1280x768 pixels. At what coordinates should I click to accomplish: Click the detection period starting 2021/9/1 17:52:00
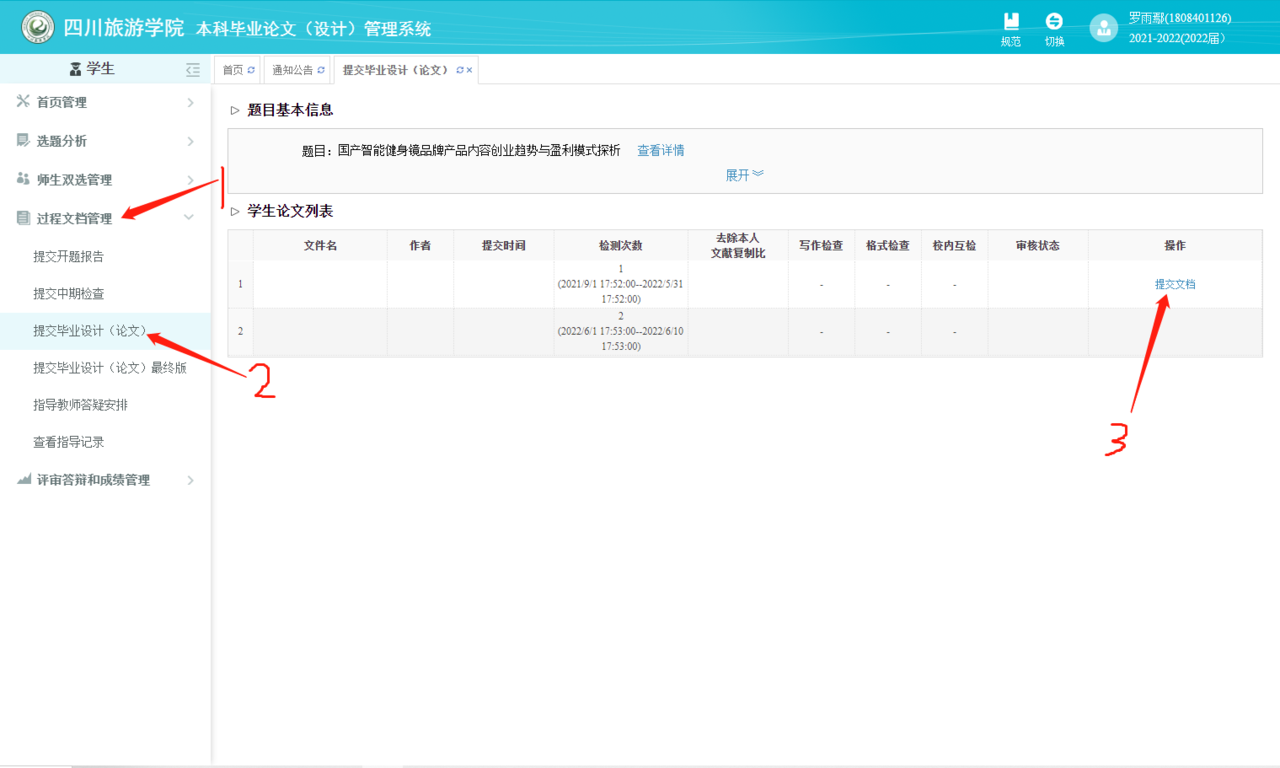tap(621, 291)
